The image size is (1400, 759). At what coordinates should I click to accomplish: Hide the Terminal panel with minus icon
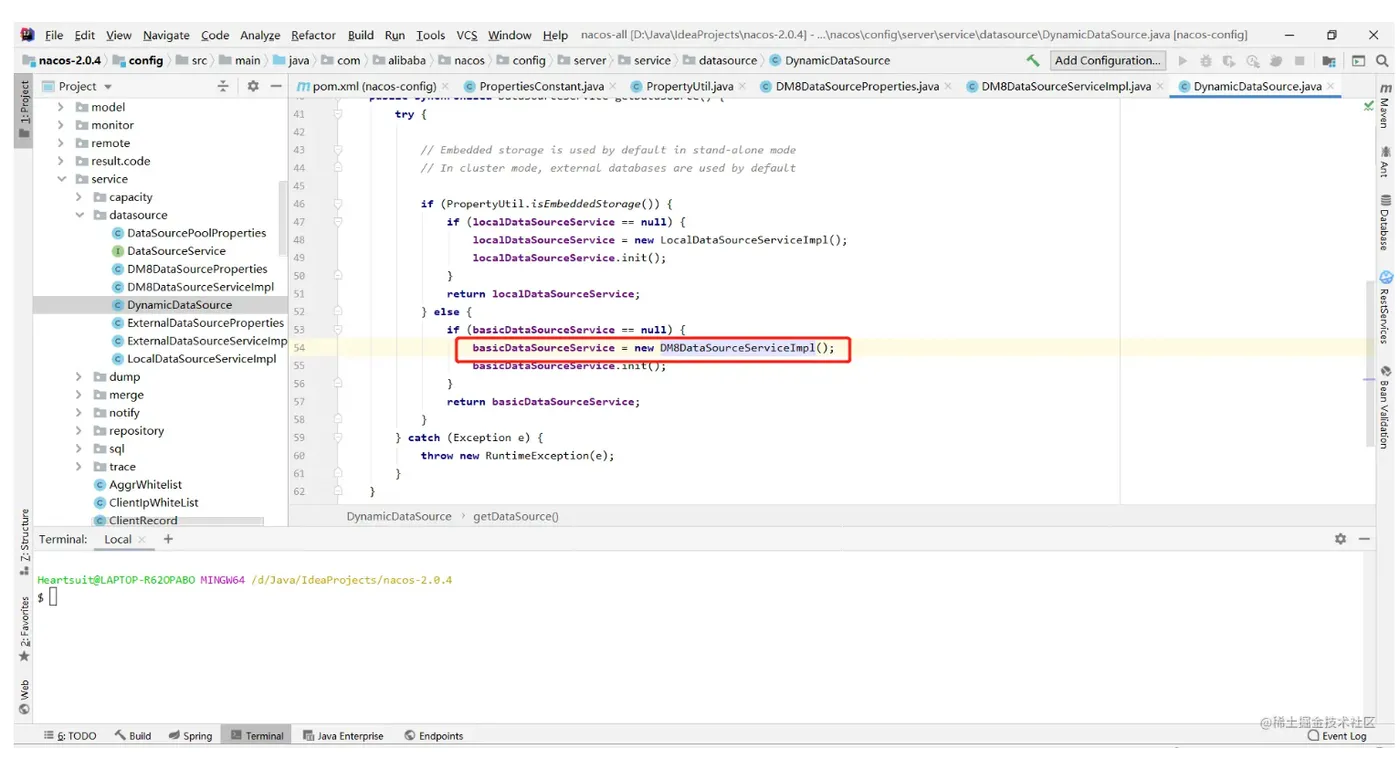click(1364, 539)
